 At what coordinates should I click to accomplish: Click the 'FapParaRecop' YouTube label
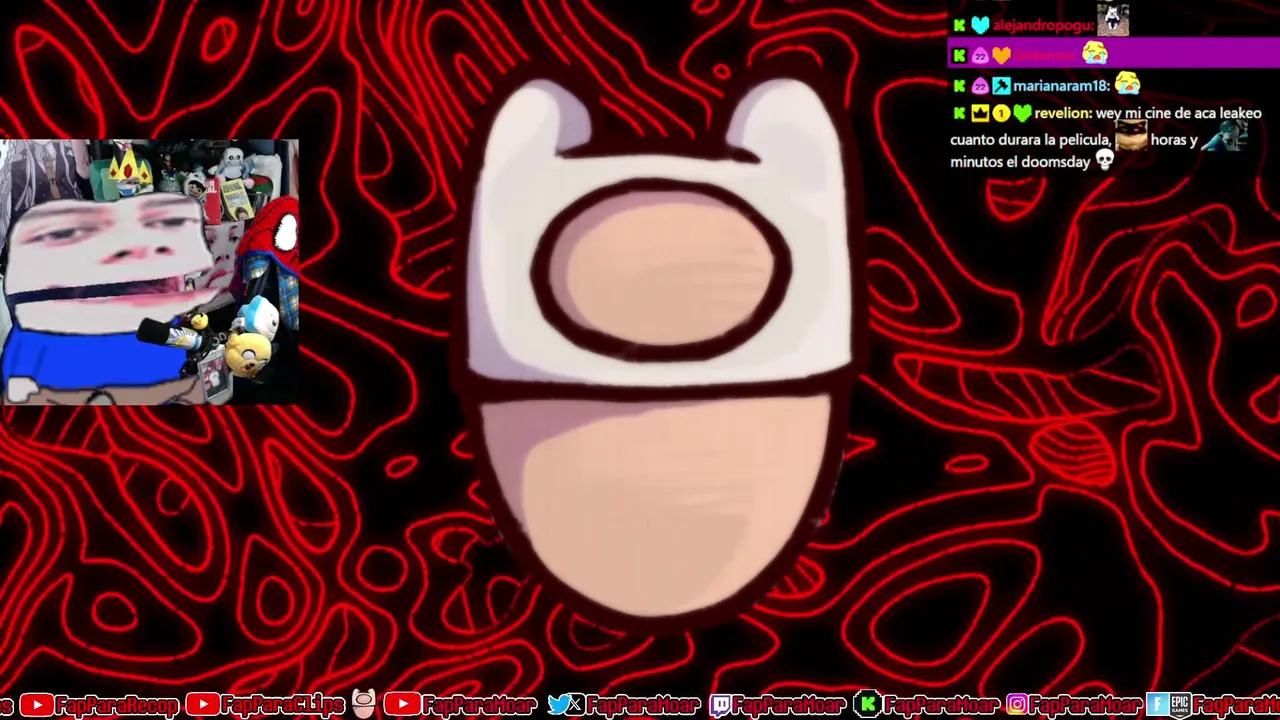click(117, 706)
